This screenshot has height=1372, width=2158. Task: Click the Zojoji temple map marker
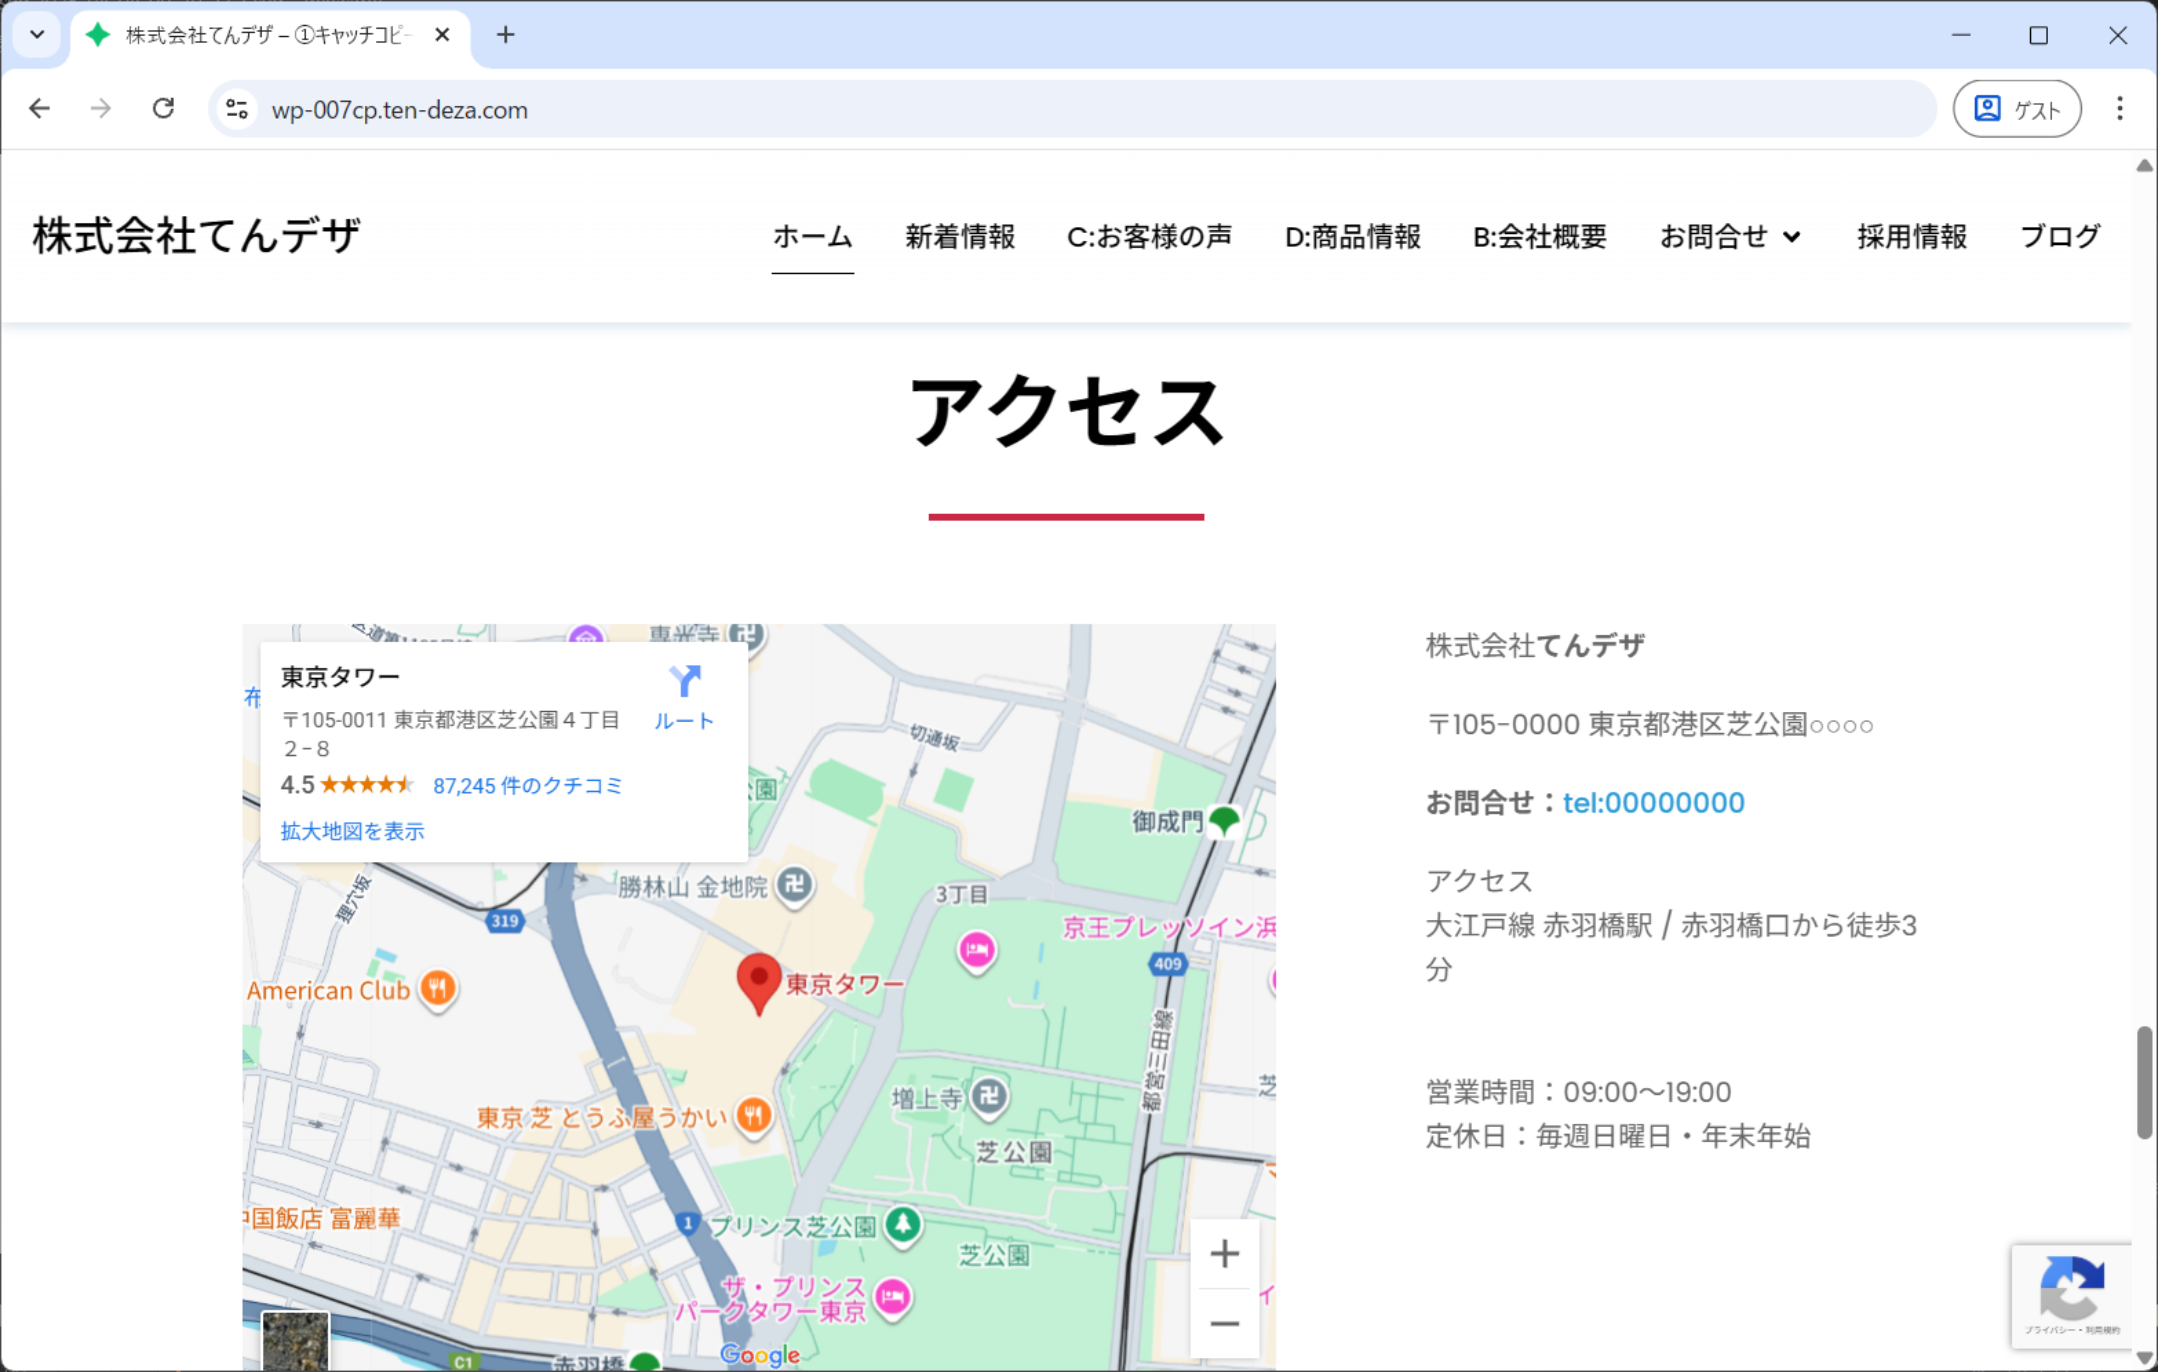coord(989,1095)
